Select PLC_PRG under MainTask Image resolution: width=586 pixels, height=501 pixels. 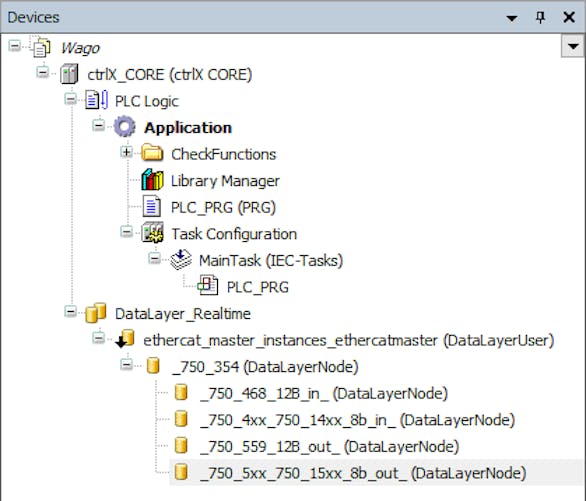[x=258, y=287]
